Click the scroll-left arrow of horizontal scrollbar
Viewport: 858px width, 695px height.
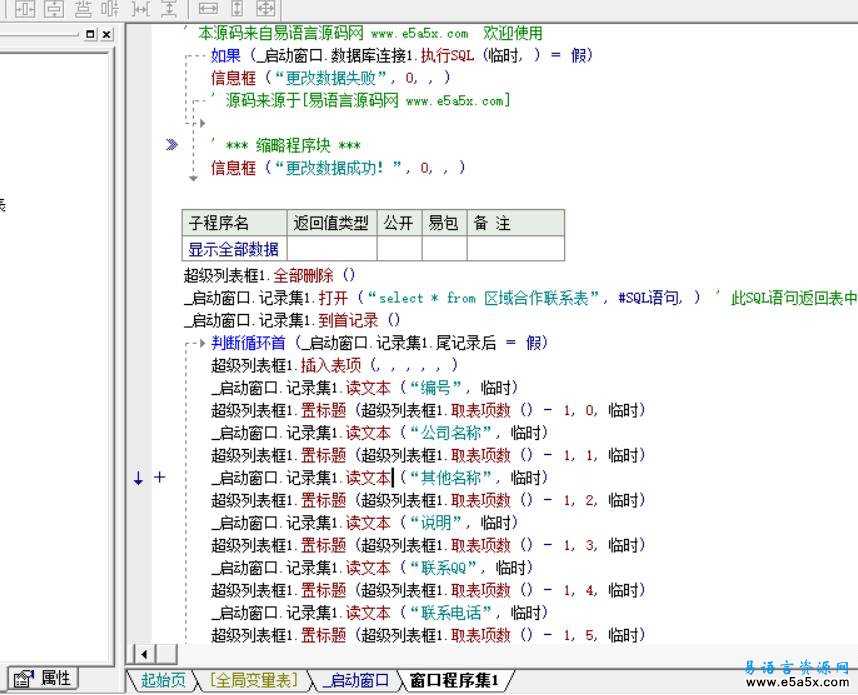pyautogui.click(x=144, y=654)
